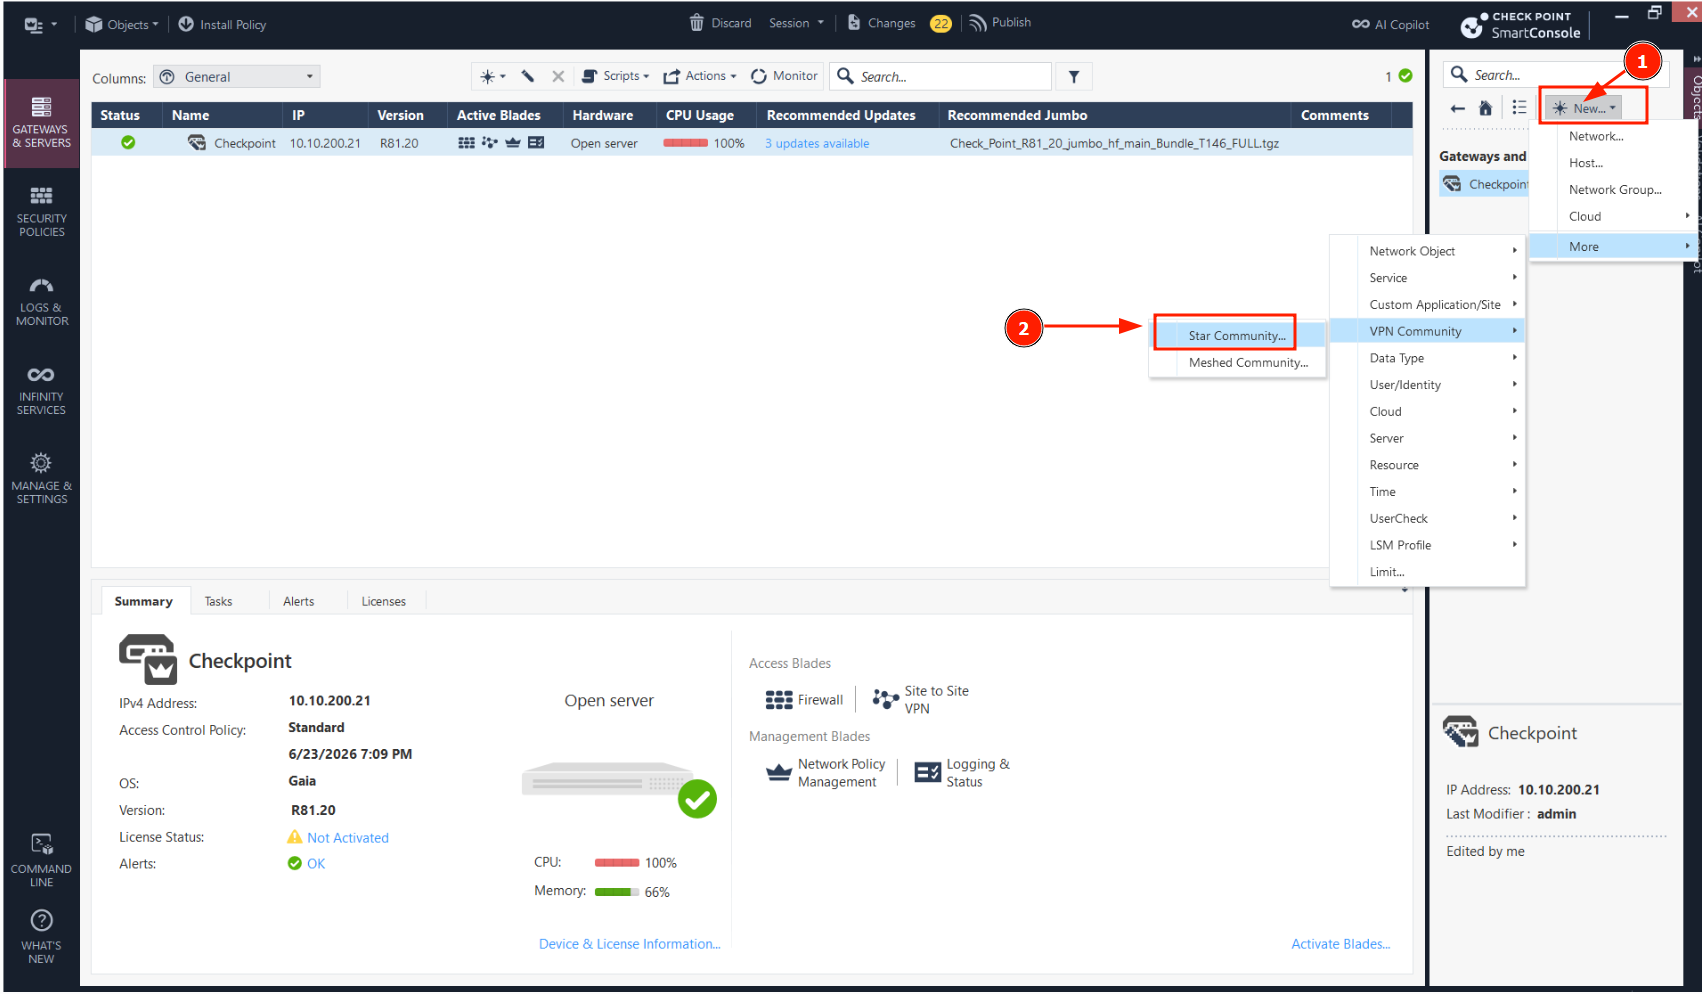
Task: Click the CPU 100% bar in the summary
Action: (617, 863)
